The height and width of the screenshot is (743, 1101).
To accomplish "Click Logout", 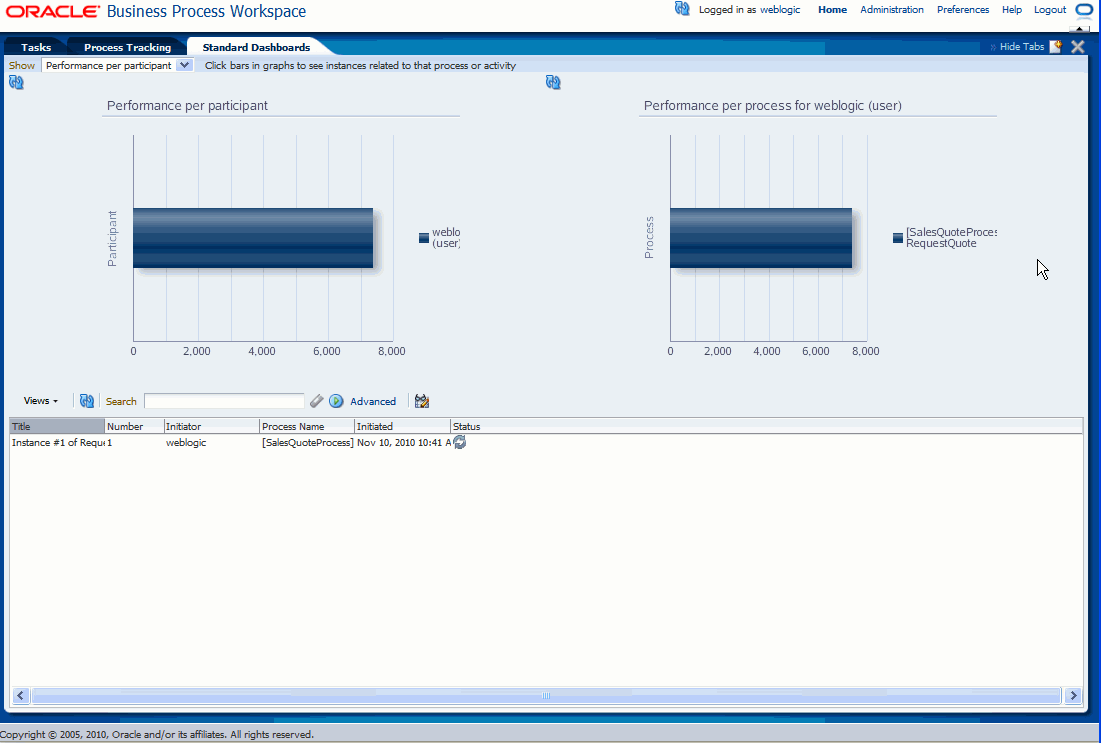I will click(1050, 10).
